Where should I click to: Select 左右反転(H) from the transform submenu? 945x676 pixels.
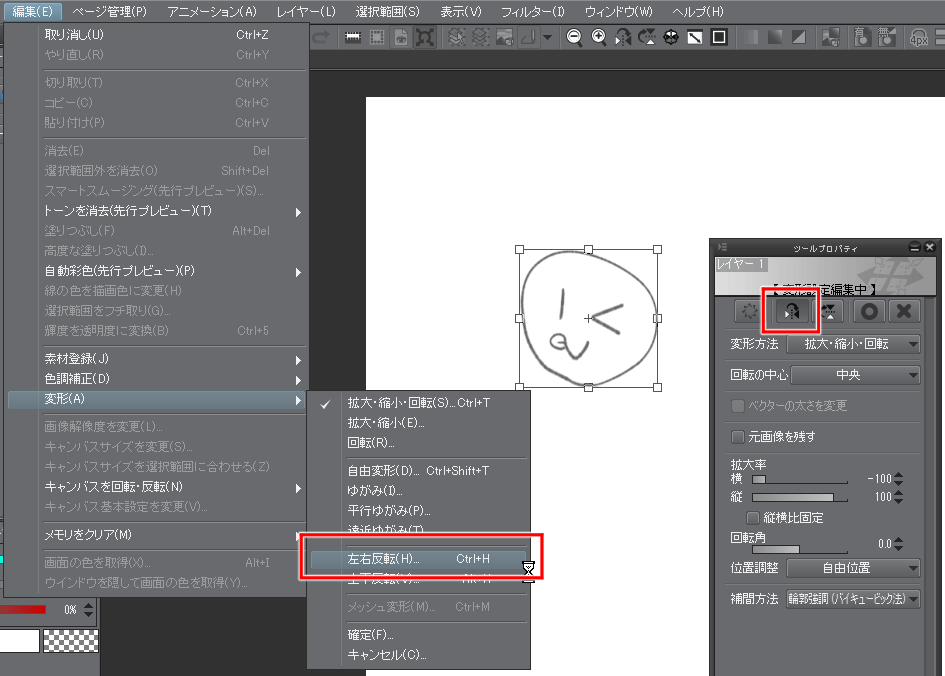384,559
